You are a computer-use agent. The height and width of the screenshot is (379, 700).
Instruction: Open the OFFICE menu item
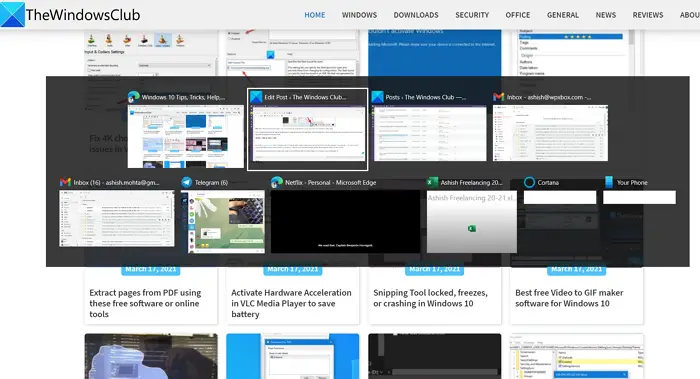(x=518, y=15)
